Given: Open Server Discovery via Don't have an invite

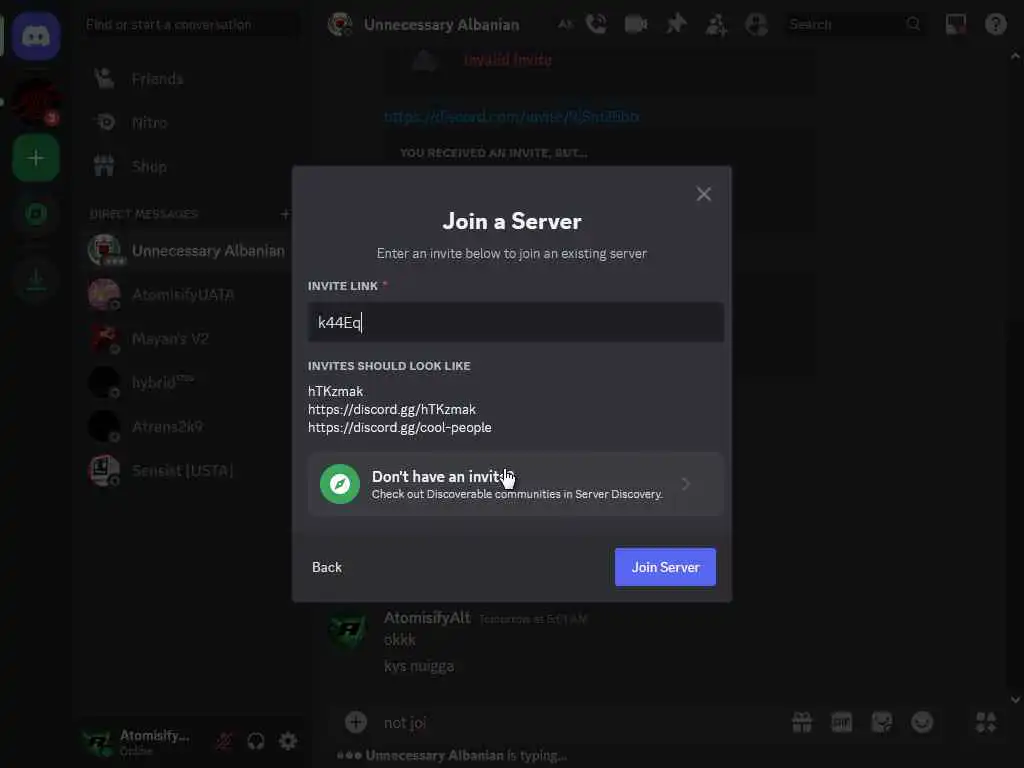Looking at the screenshot, I should (x=515, y=484).
